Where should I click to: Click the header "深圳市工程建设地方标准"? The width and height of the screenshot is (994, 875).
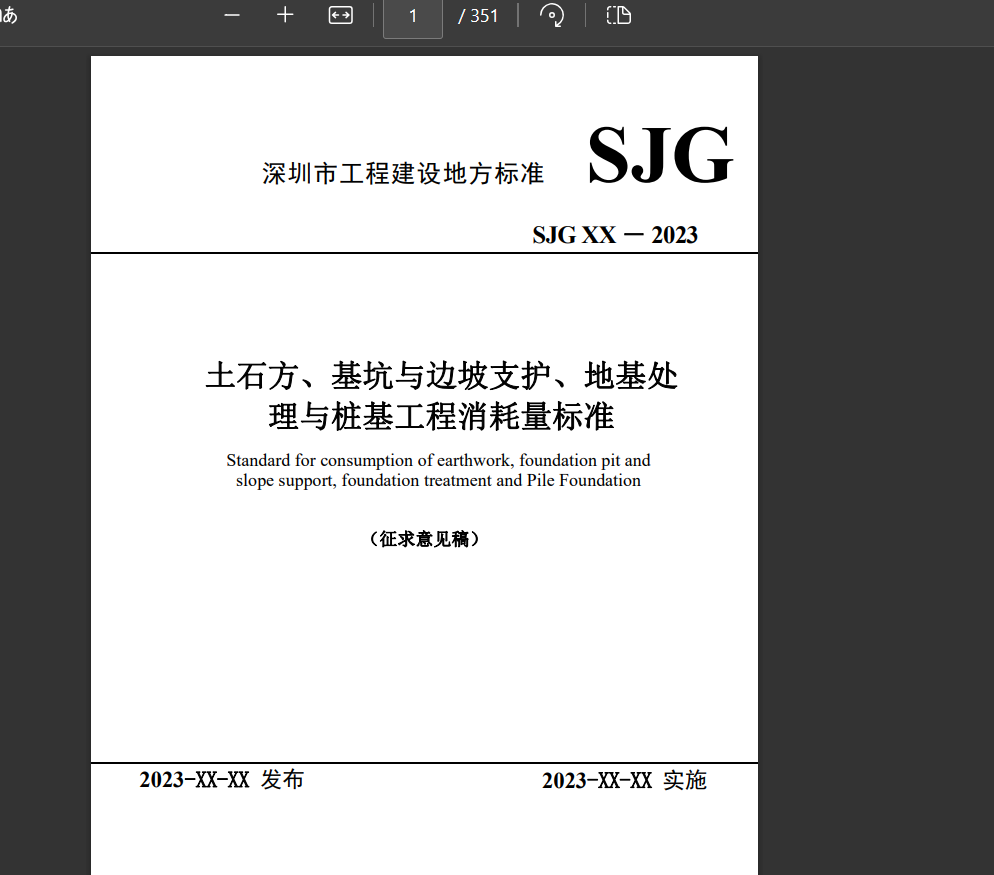point(403,173)
